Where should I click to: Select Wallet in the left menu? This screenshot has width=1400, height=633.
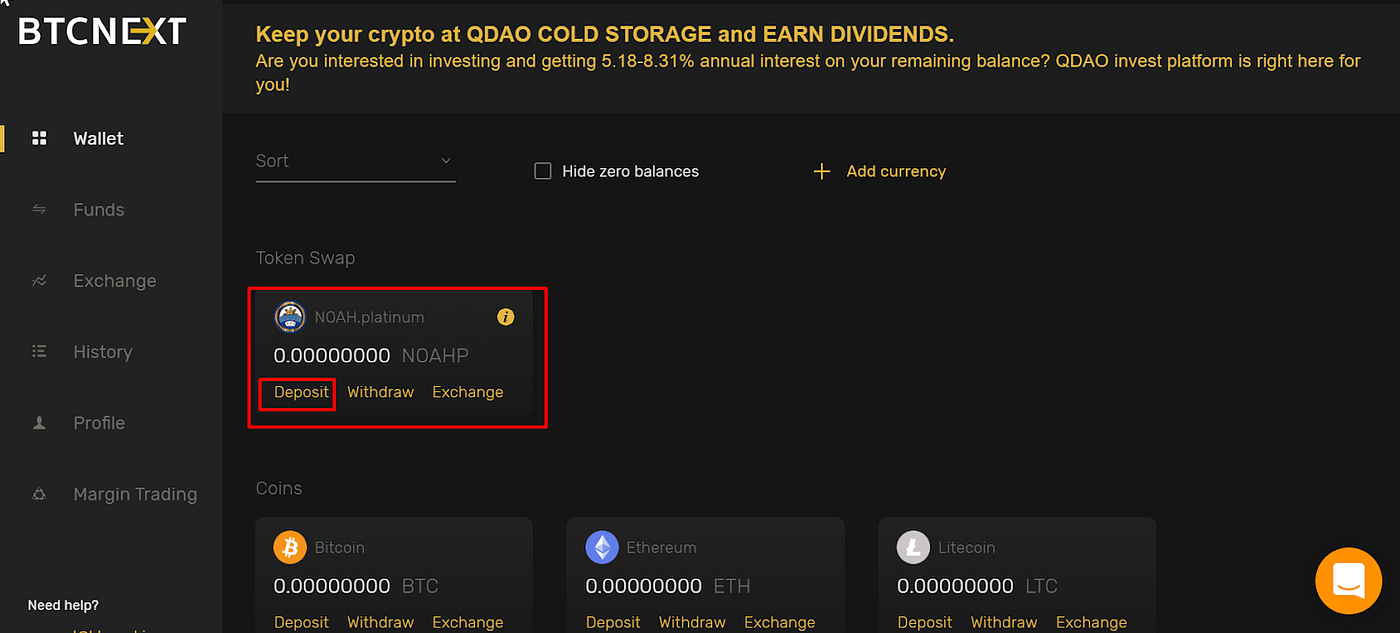[98, 137]
